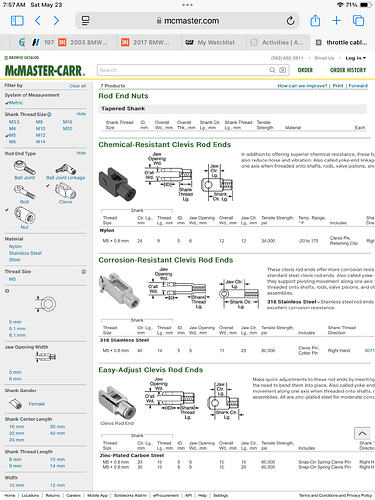Open the tab overview icon
This screenshot has height=500, width=375.
coord(358,21)
